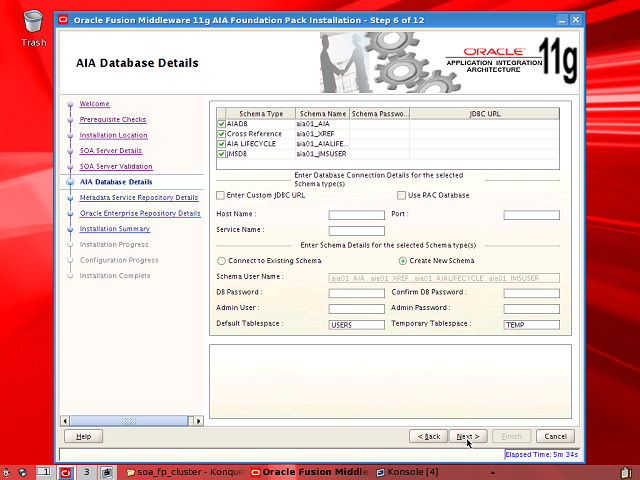Open the Installation Summary step link

click(x=114, y=229)
